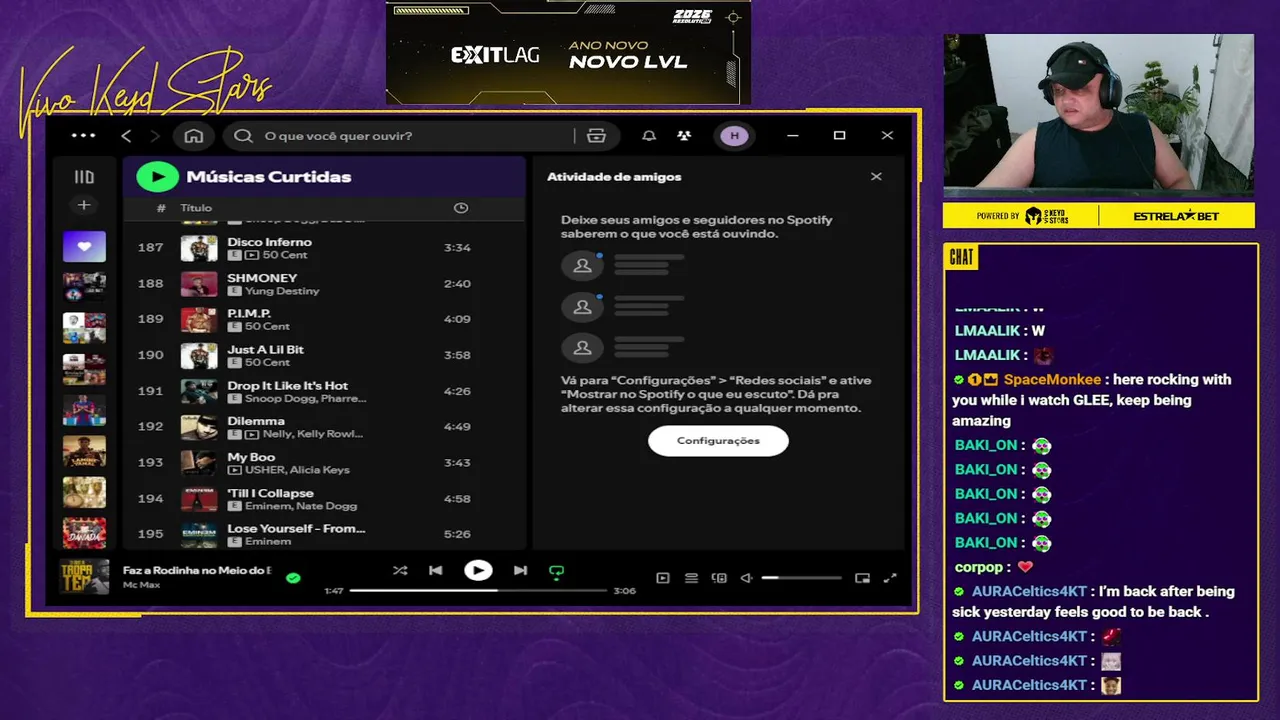Screen dimensions: 1280x720
Task: Open the connect to a device icon
Action: [719, 578]
